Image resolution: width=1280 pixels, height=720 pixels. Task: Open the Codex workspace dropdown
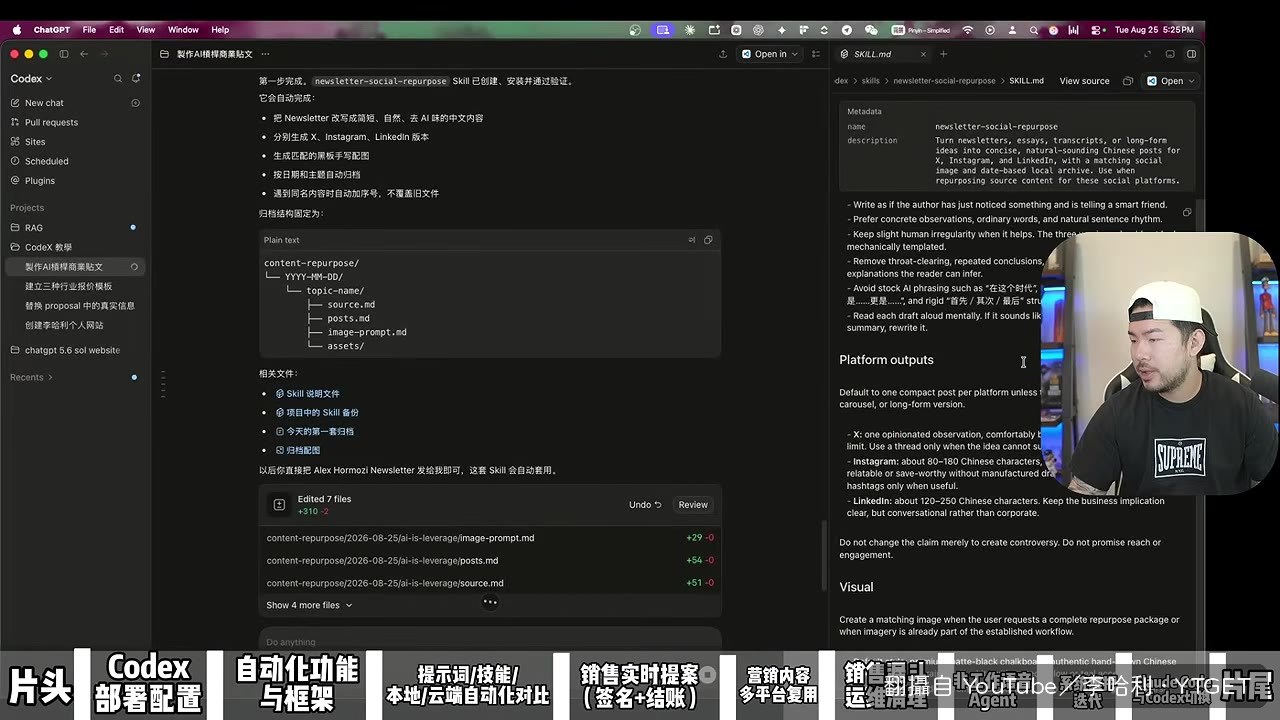coord(31,78)
